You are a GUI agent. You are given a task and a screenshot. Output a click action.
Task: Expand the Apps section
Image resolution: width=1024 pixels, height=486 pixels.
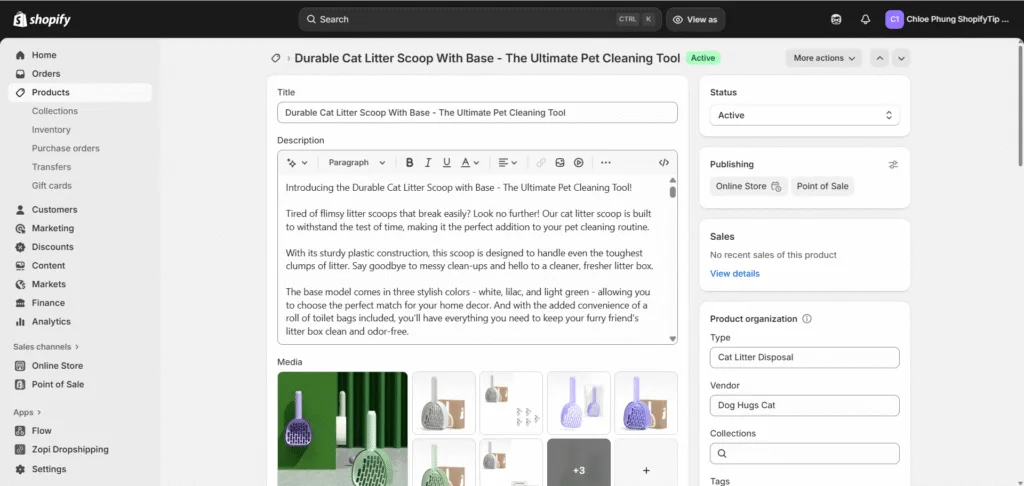27,413
